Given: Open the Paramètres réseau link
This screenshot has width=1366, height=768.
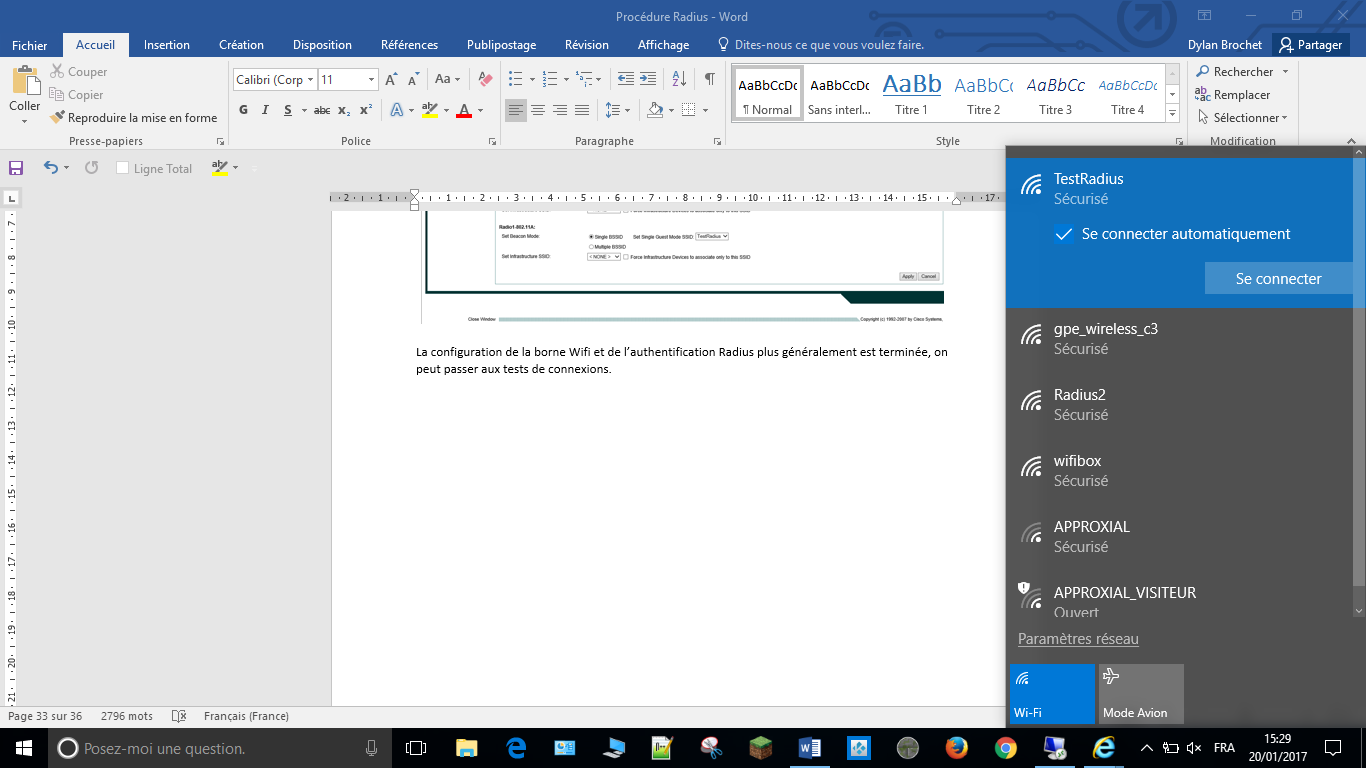Looking at the screenshot, I should click(x=1078, y=639).
